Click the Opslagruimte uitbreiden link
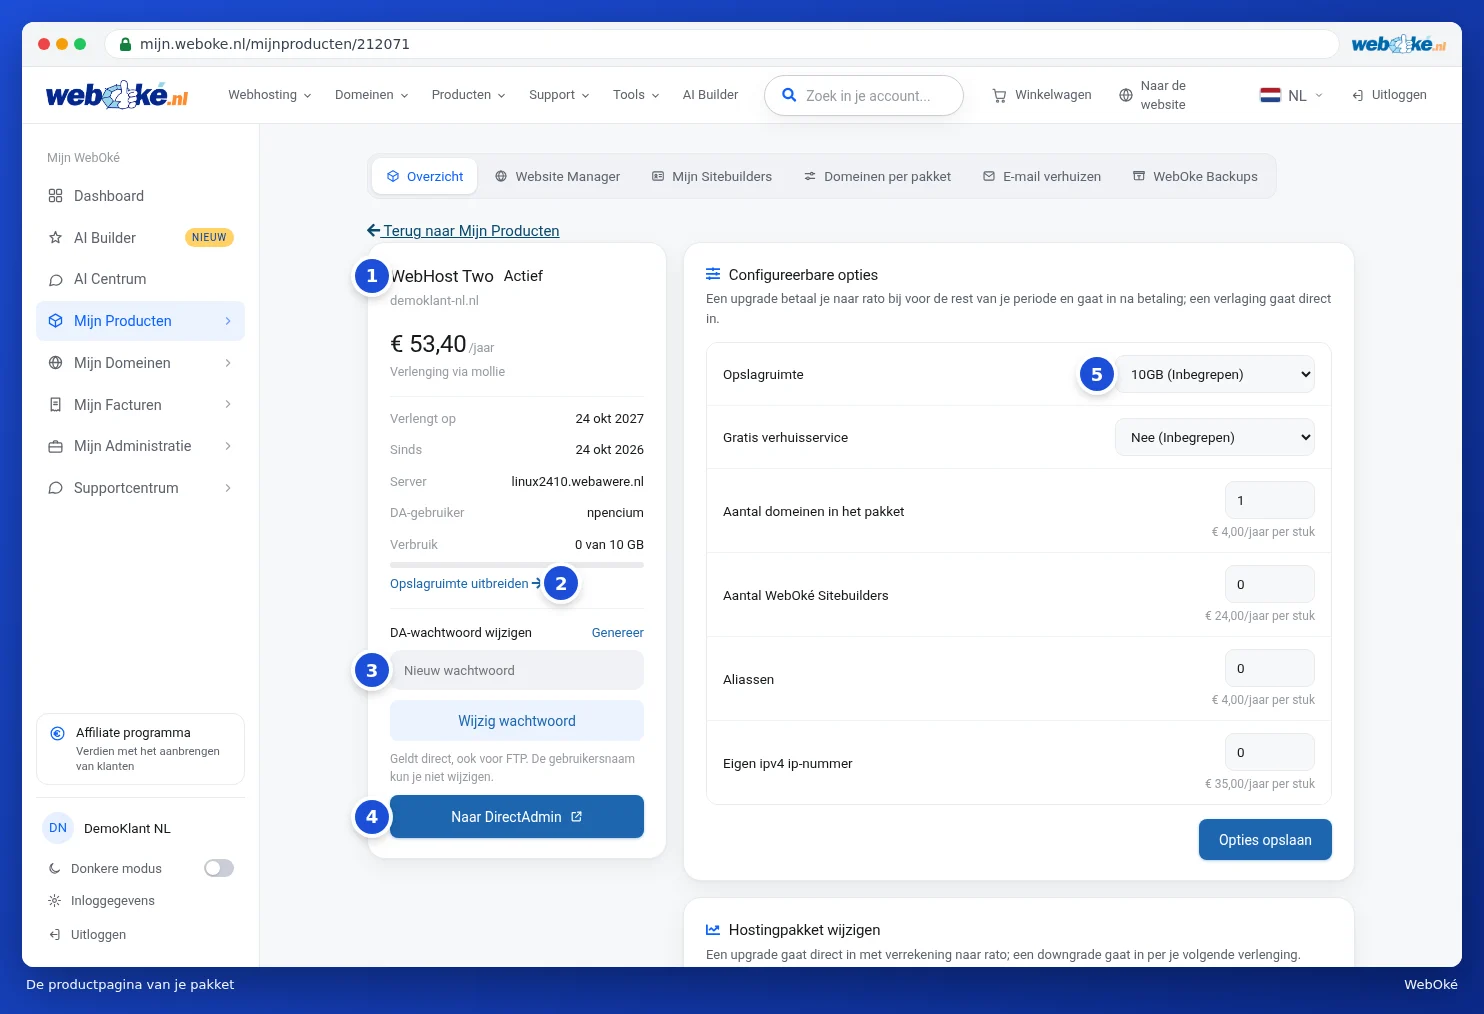This screenshot has height=1014, width=1484. pyautogui.click(x=465, y=584)
